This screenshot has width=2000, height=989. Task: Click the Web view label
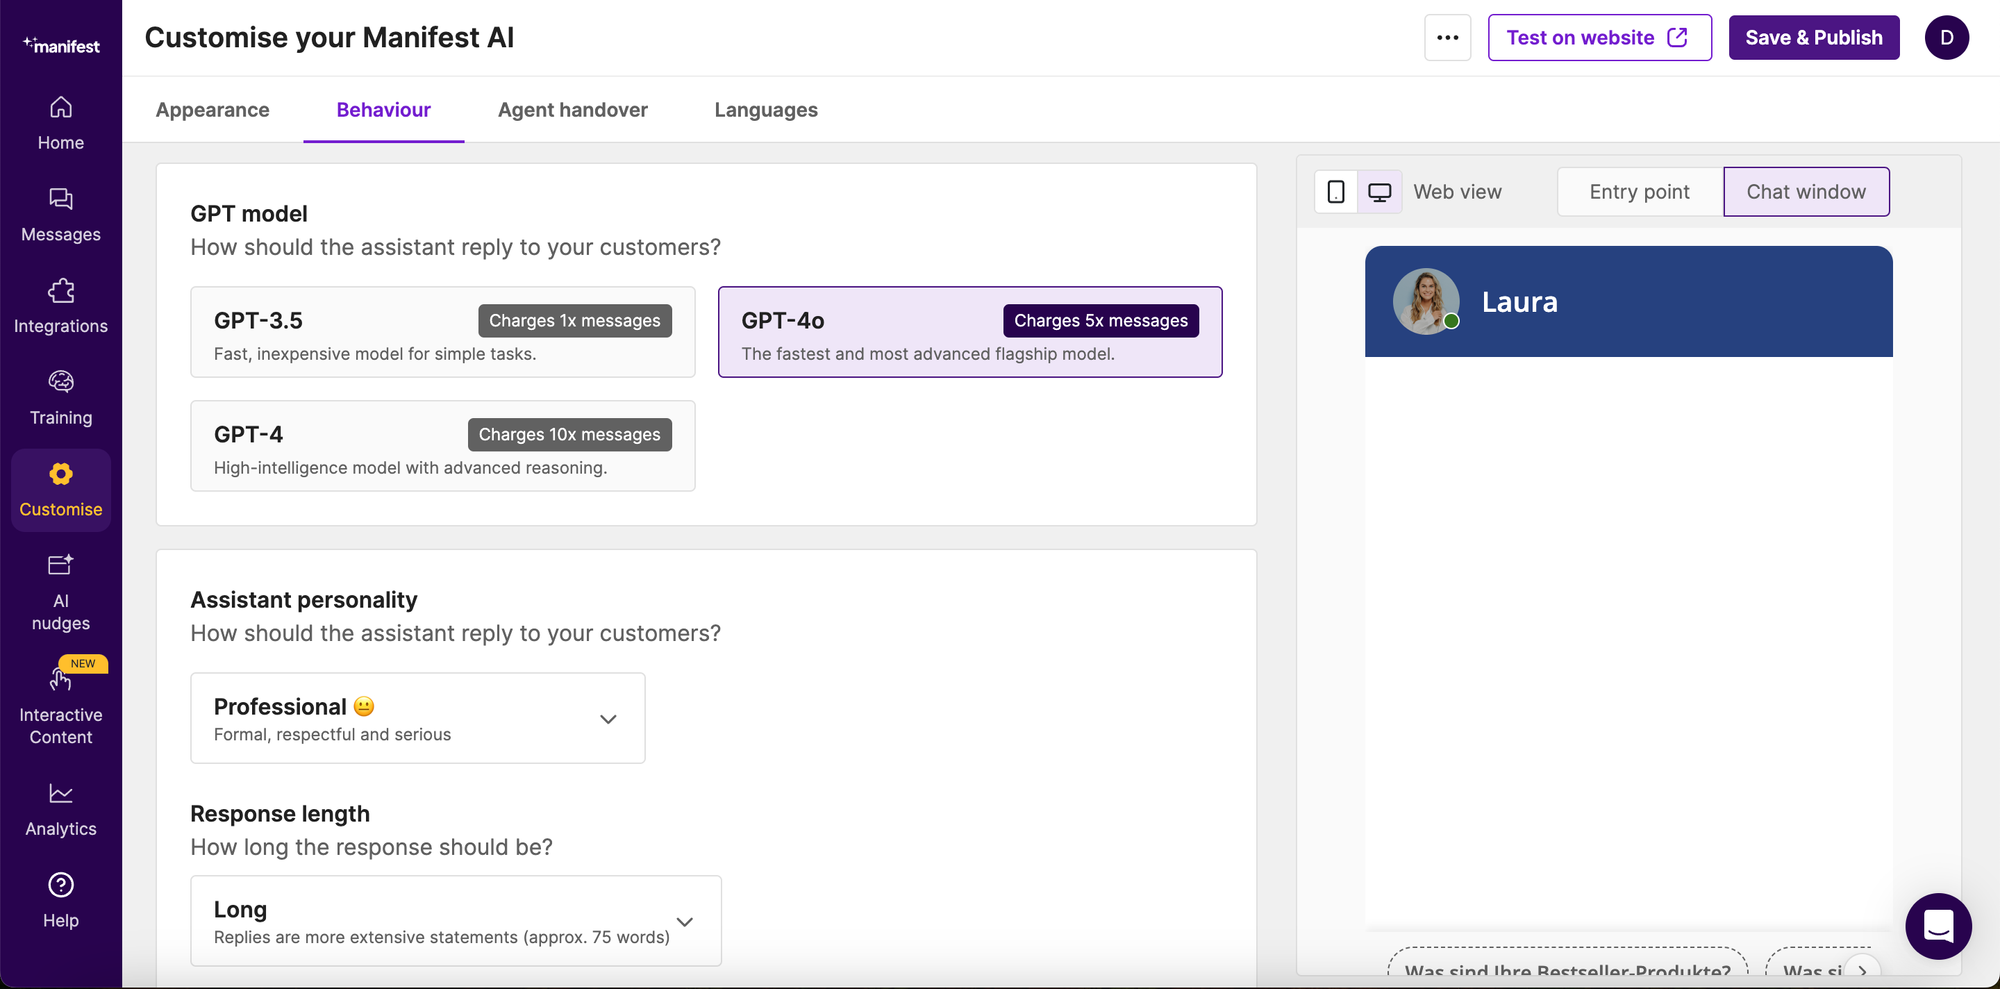point(1457,192)
